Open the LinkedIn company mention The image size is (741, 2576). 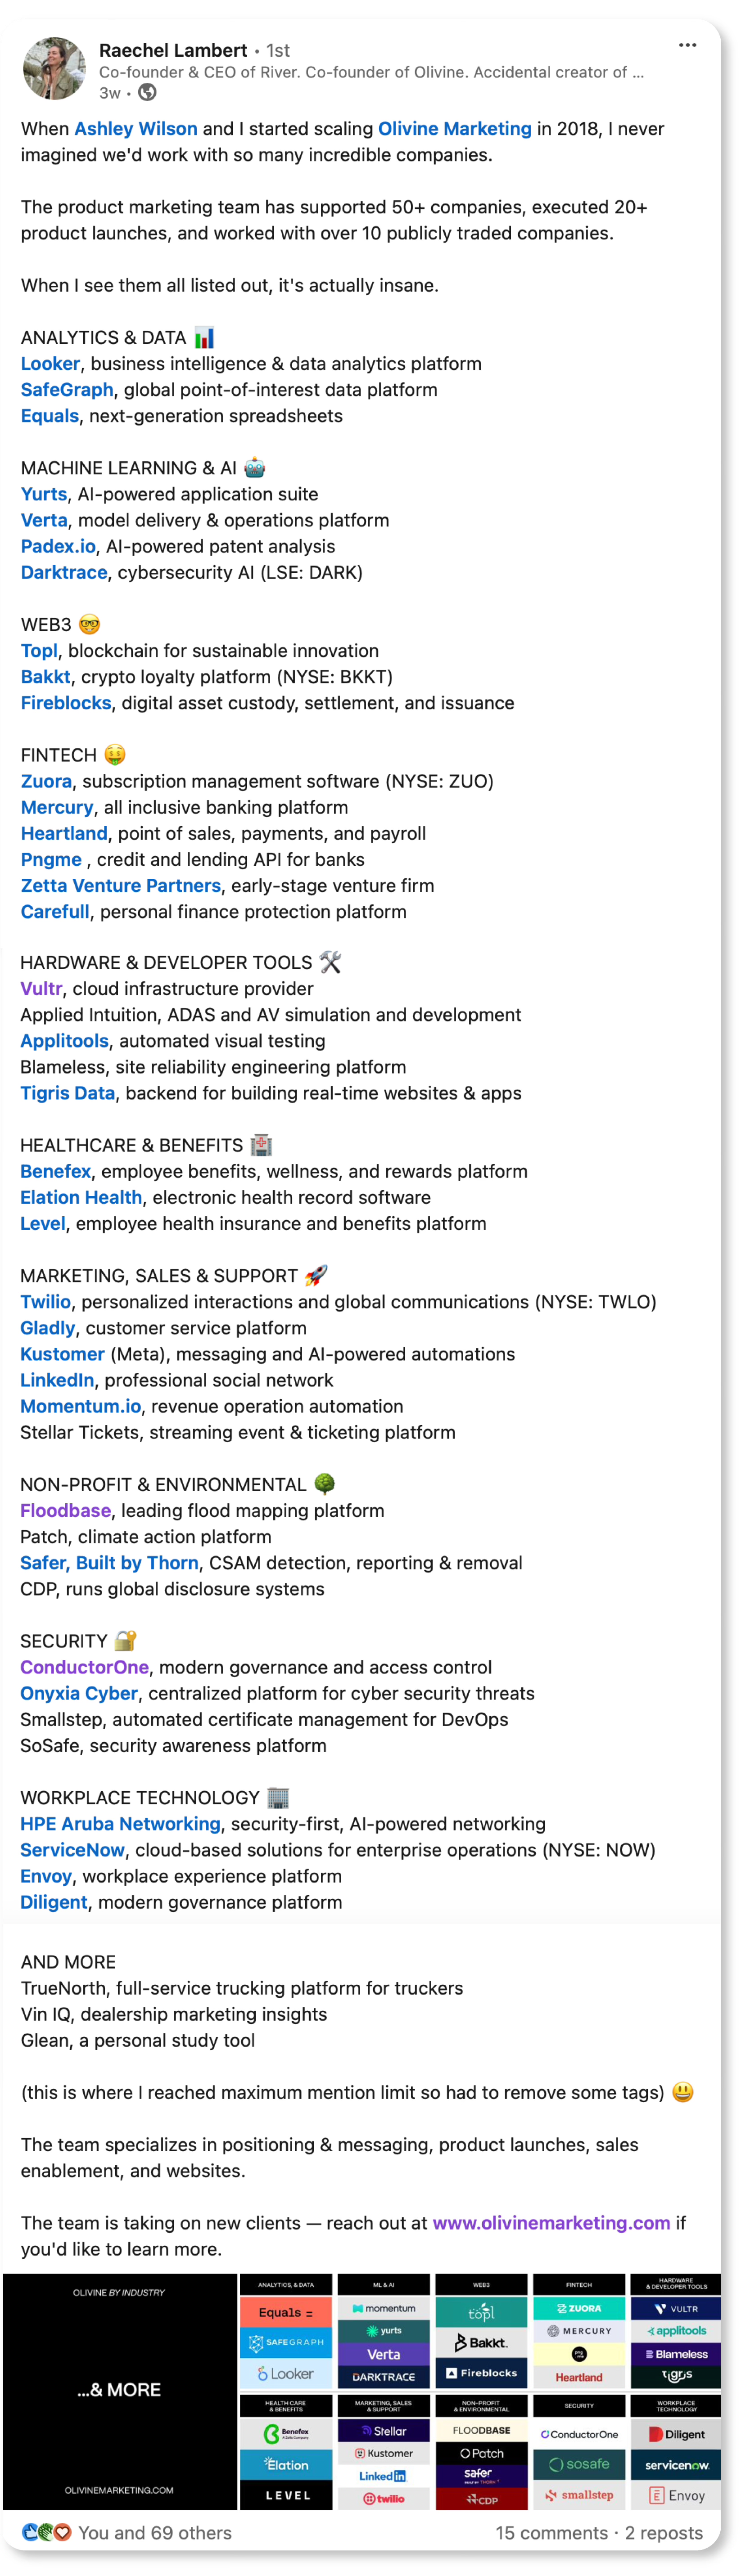[x=57, y=1380]
